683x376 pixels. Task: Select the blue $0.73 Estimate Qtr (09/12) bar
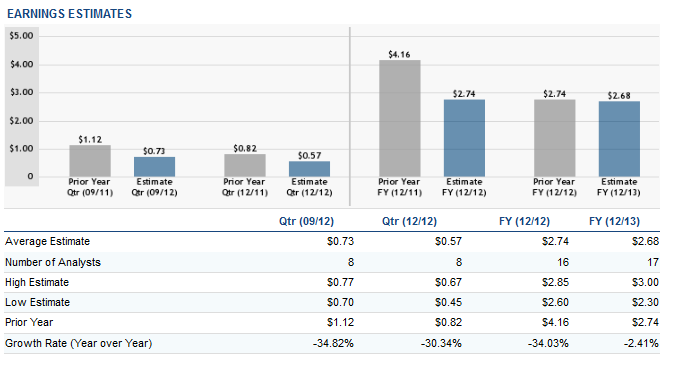155,166
